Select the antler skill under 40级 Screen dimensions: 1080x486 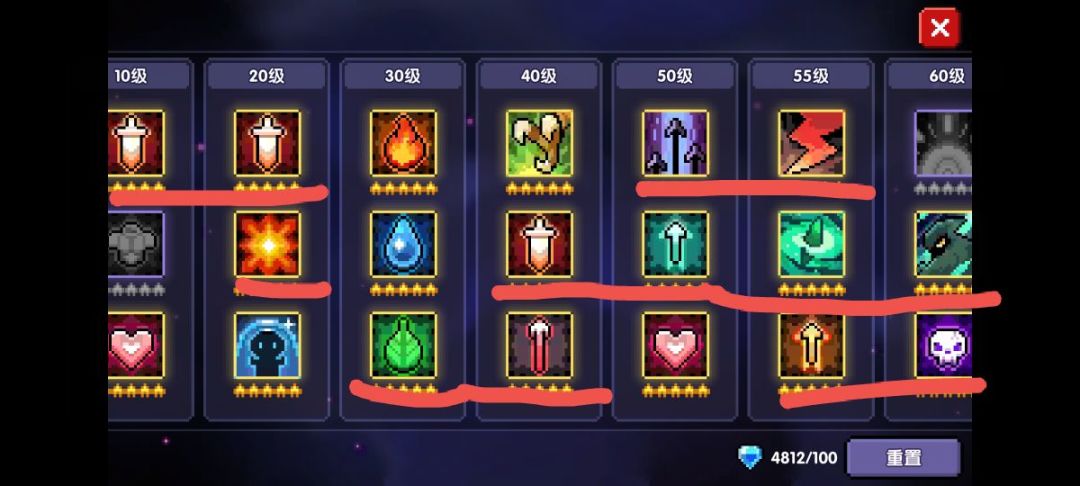click(x=539, y=143)
